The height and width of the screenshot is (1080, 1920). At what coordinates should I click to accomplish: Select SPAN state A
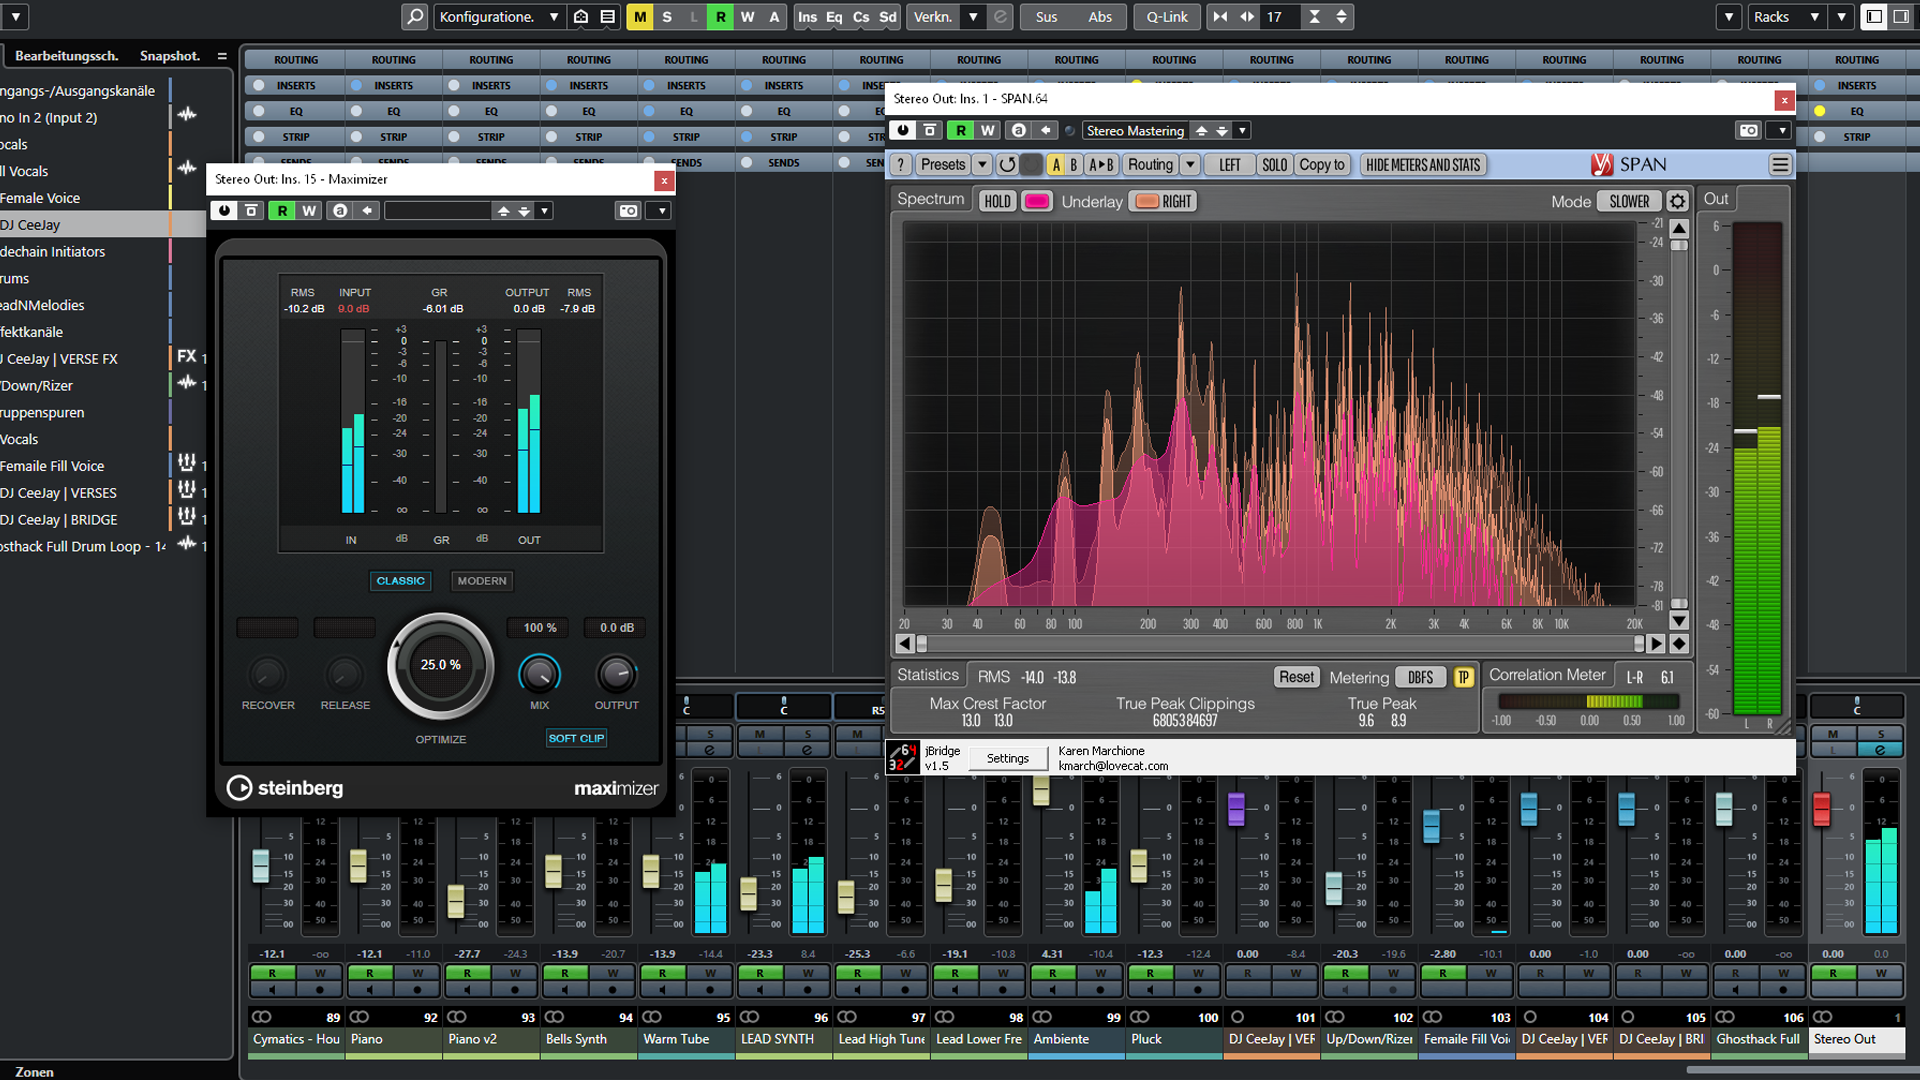1056,165
